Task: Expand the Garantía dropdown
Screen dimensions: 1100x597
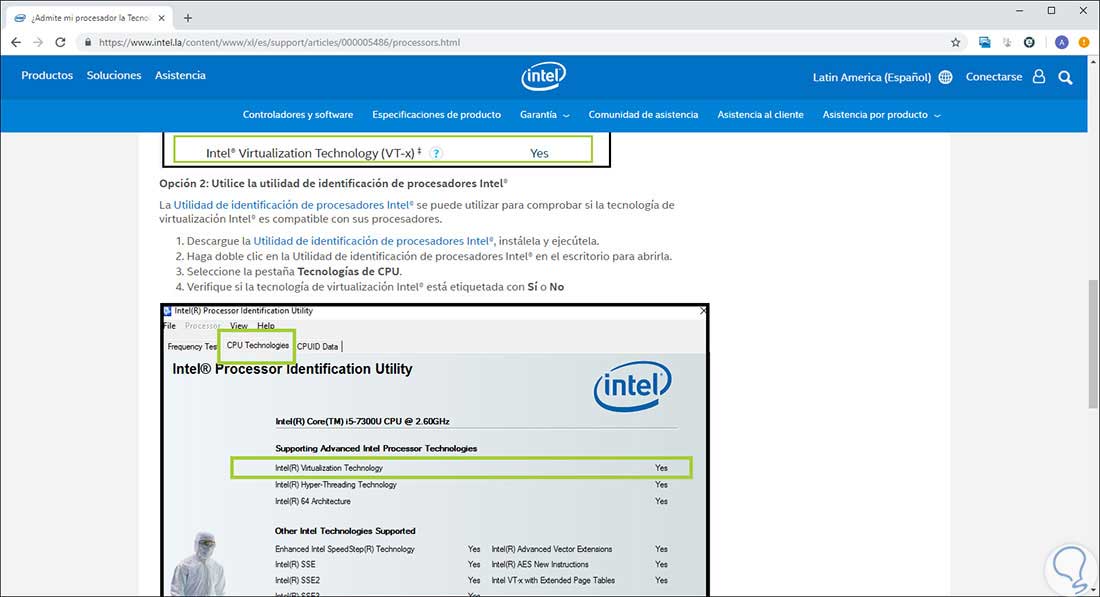Action: coord(544,114)
